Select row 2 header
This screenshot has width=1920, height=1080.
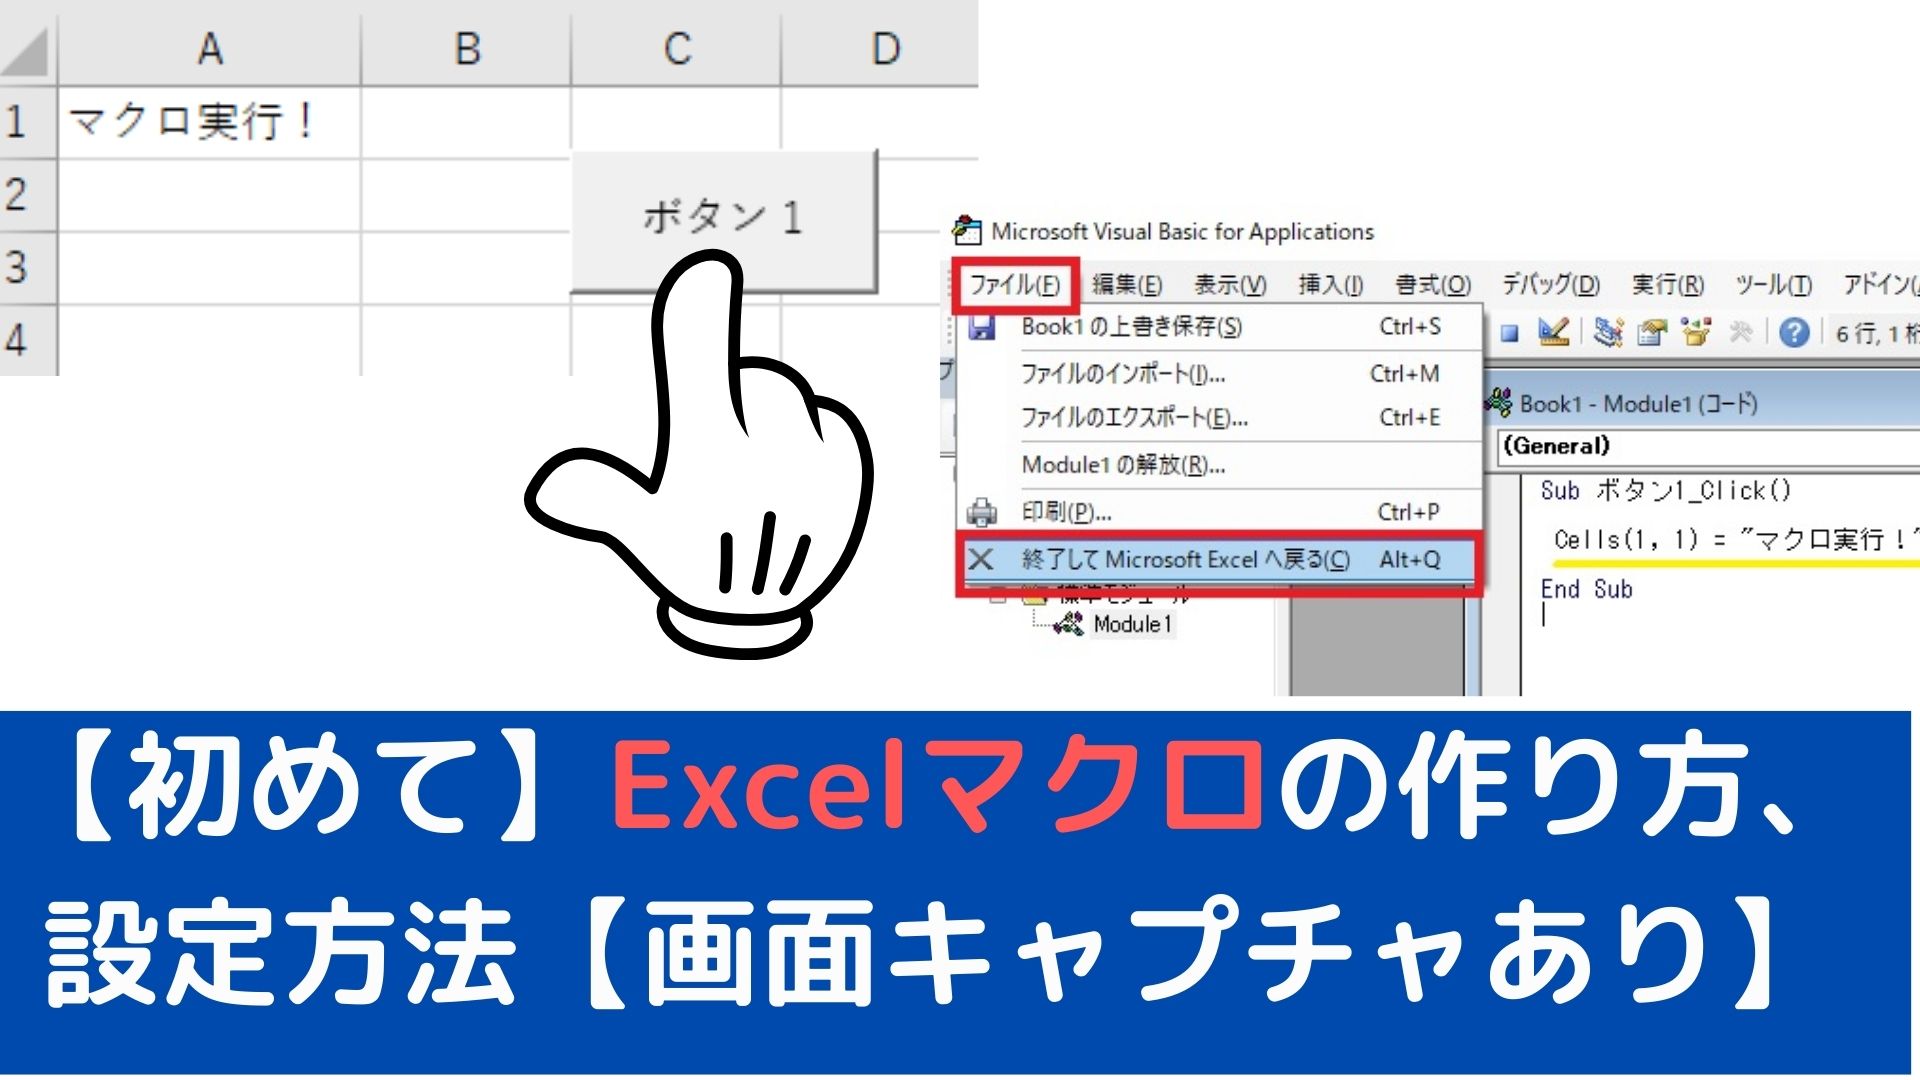click(x=28, y=194)
